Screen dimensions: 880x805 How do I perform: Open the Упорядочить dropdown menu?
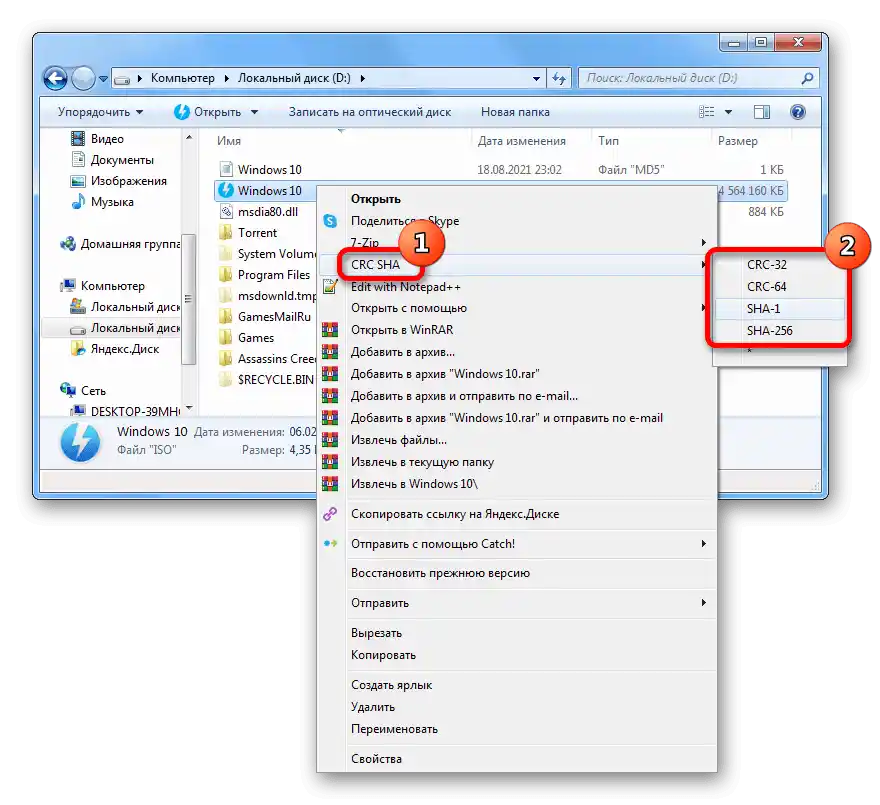point(100,112)
